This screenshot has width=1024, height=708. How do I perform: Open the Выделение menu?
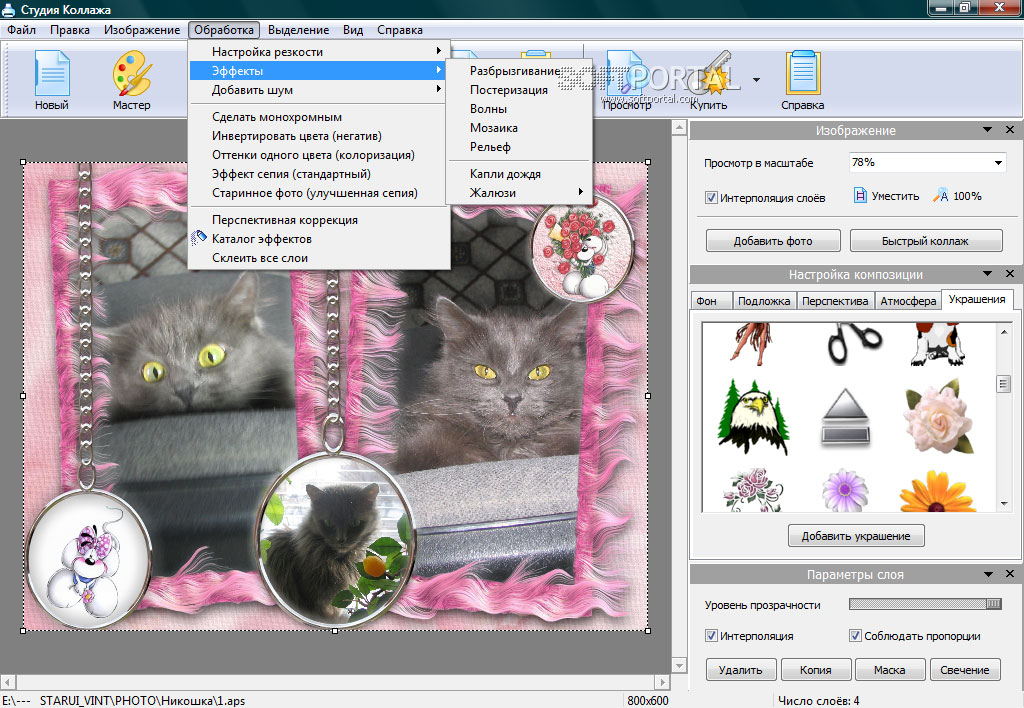tap(298, 29)
